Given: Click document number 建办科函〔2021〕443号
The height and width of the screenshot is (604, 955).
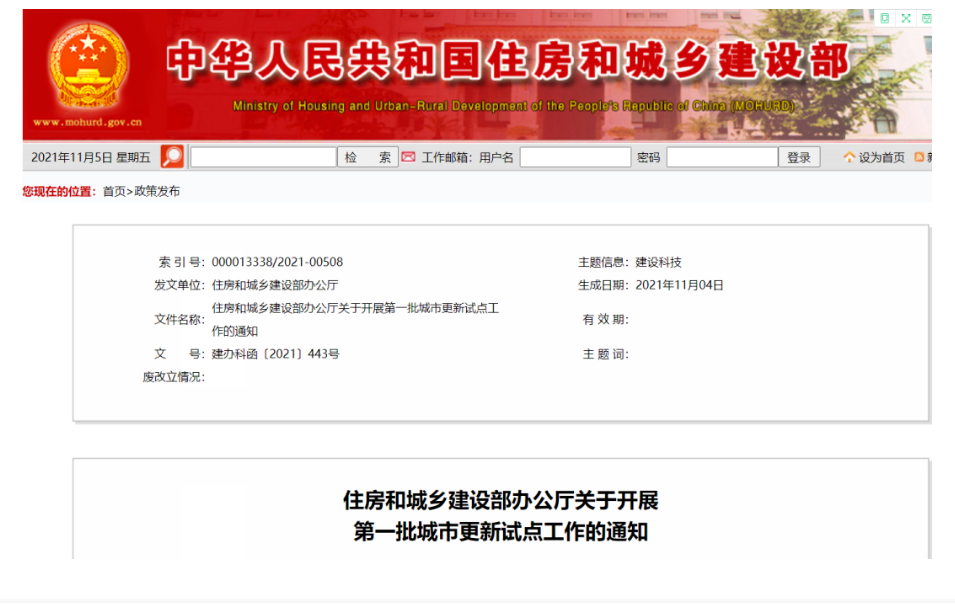Looking at the screenshot, I should click(x=275, y=354).
